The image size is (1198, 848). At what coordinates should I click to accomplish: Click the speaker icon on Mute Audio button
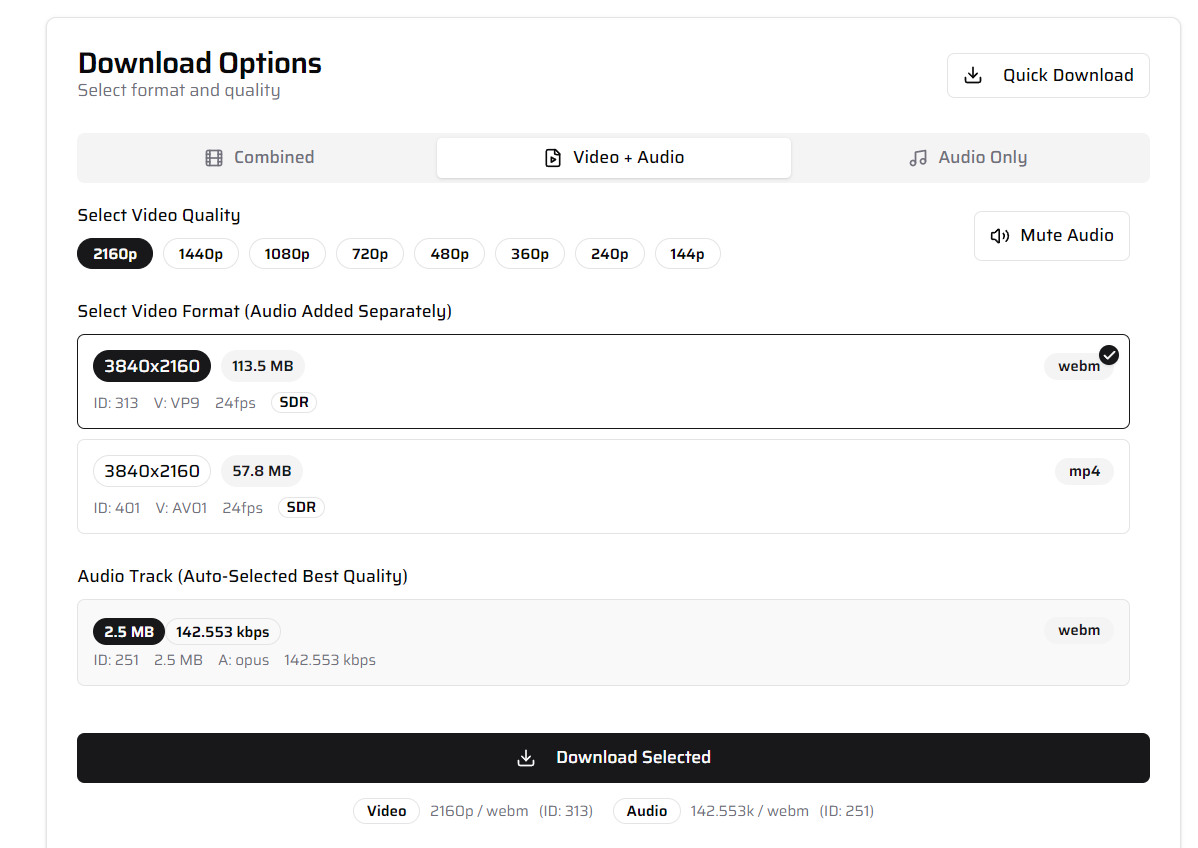pos(999,235)
